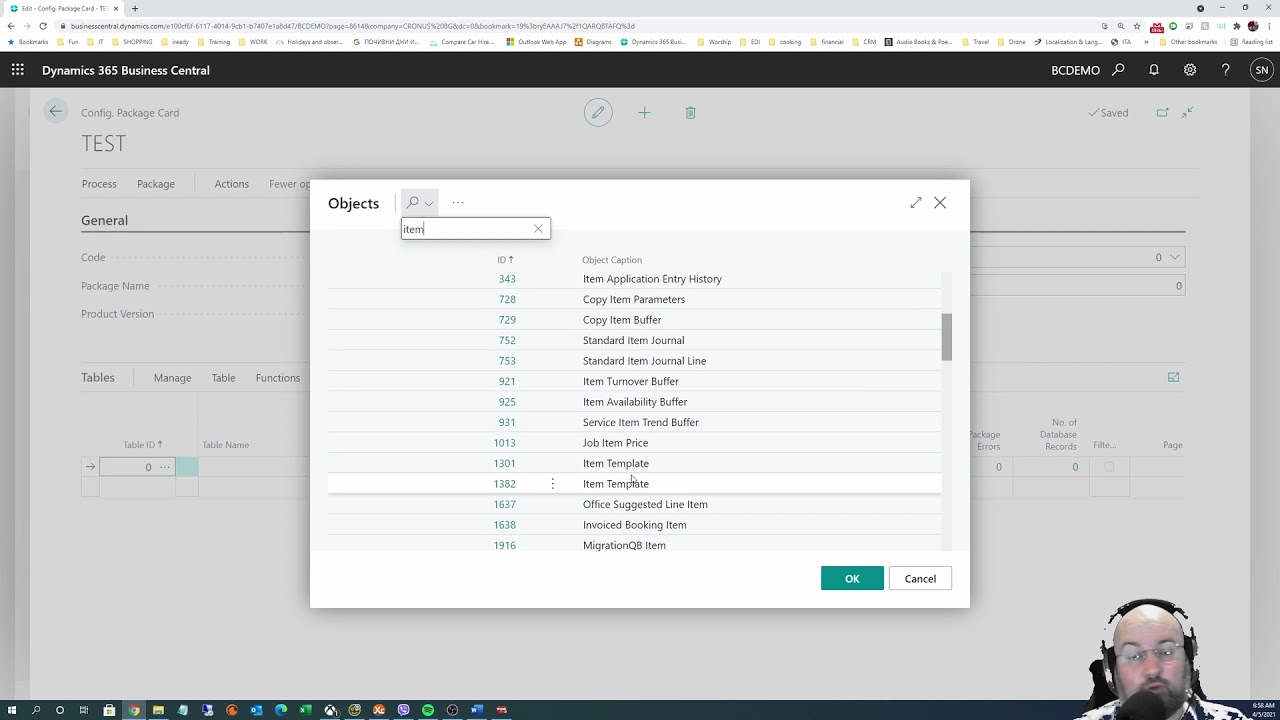Clear the item search text

click(x=538, y=229)
